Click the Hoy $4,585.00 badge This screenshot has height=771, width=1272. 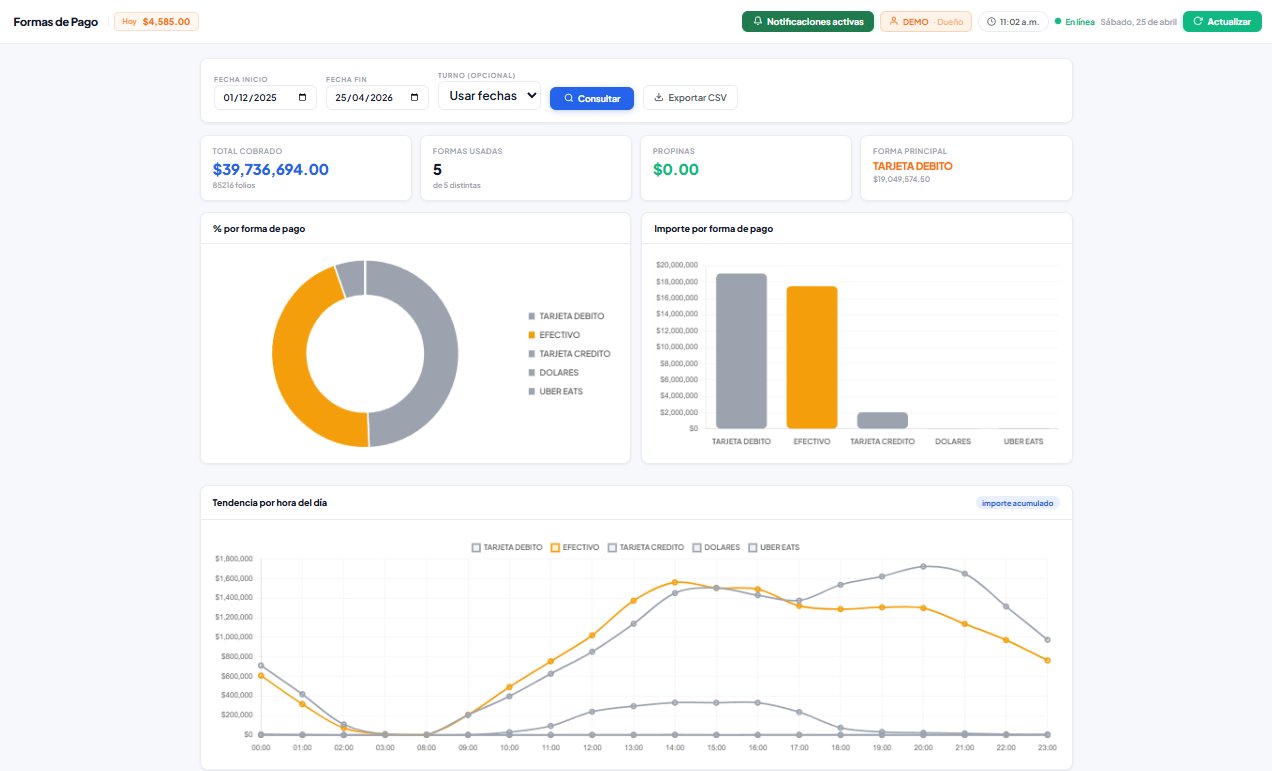[x=156, y=21]
